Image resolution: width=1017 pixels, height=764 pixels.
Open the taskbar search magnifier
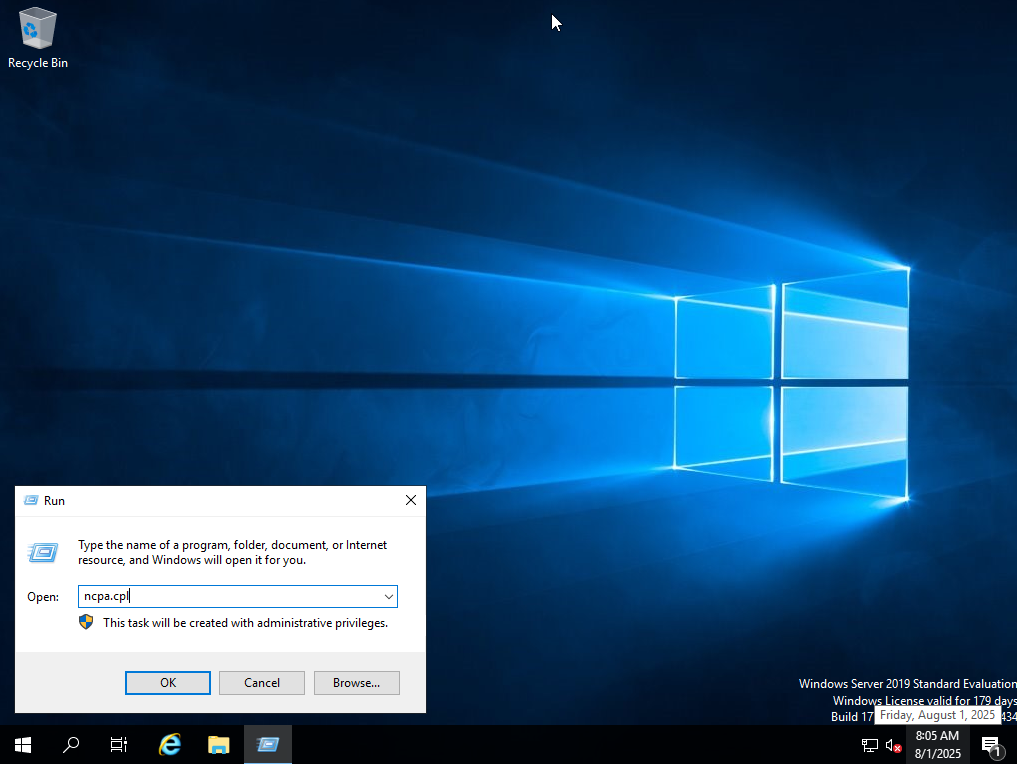[x=71, y=745]
